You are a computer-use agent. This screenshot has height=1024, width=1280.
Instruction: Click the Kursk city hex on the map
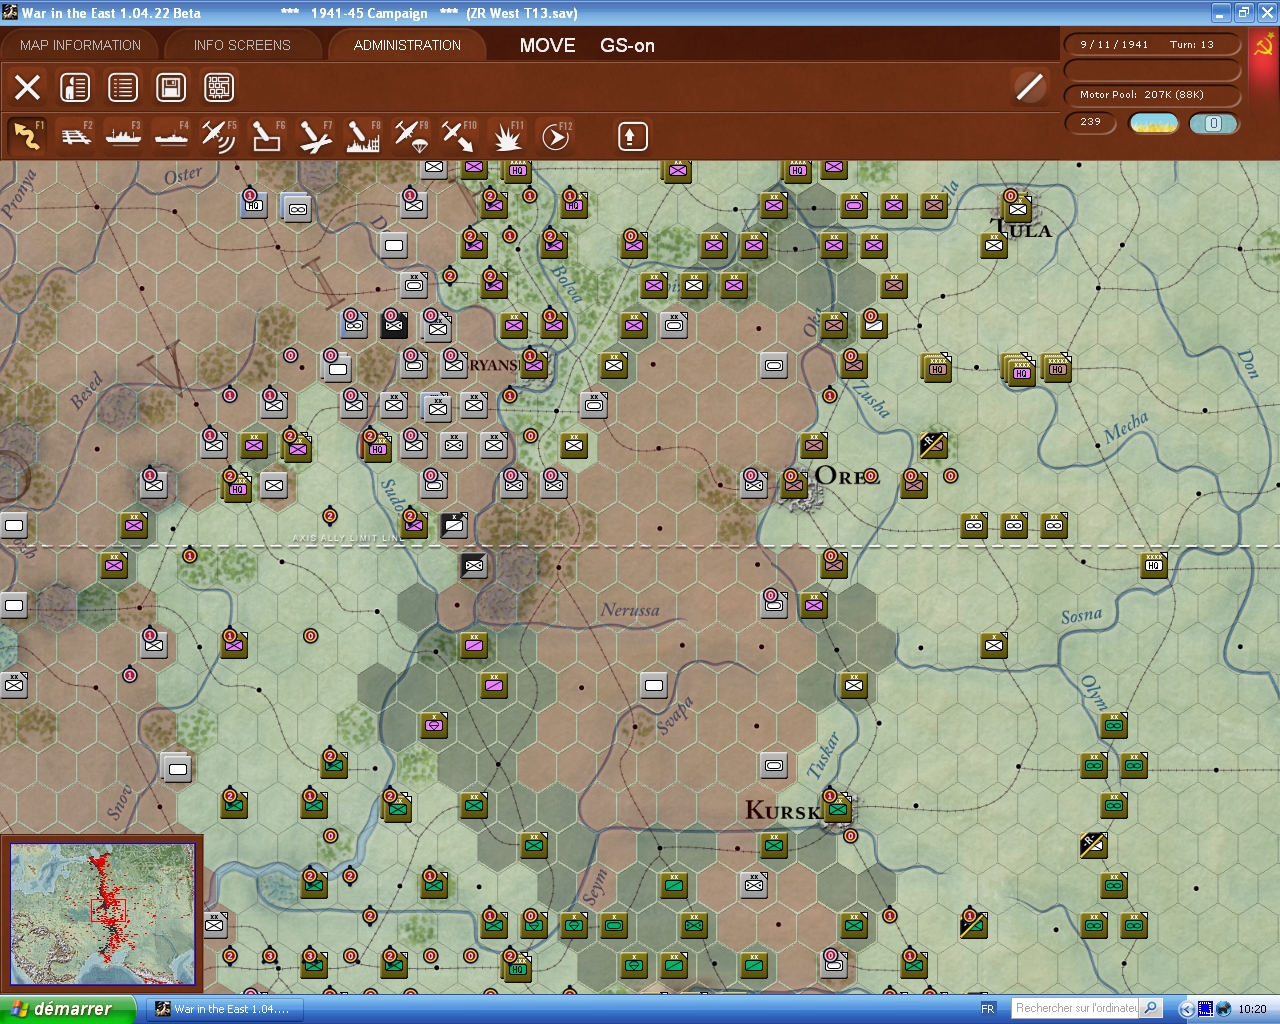pos(836,807)
